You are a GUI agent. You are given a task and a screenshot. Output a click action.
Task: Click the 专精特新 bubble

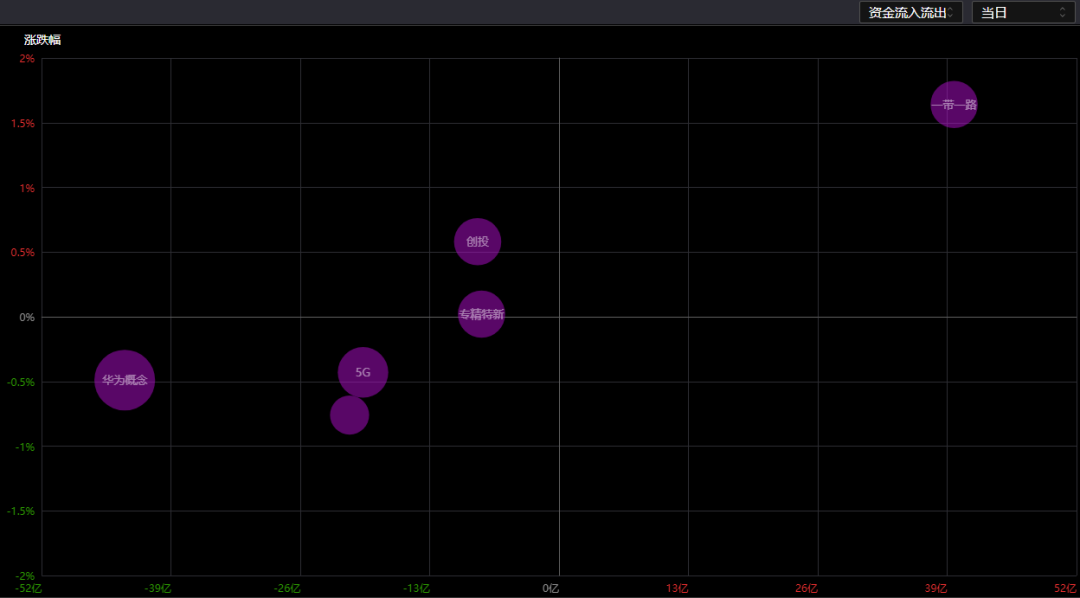coord(481,314)
